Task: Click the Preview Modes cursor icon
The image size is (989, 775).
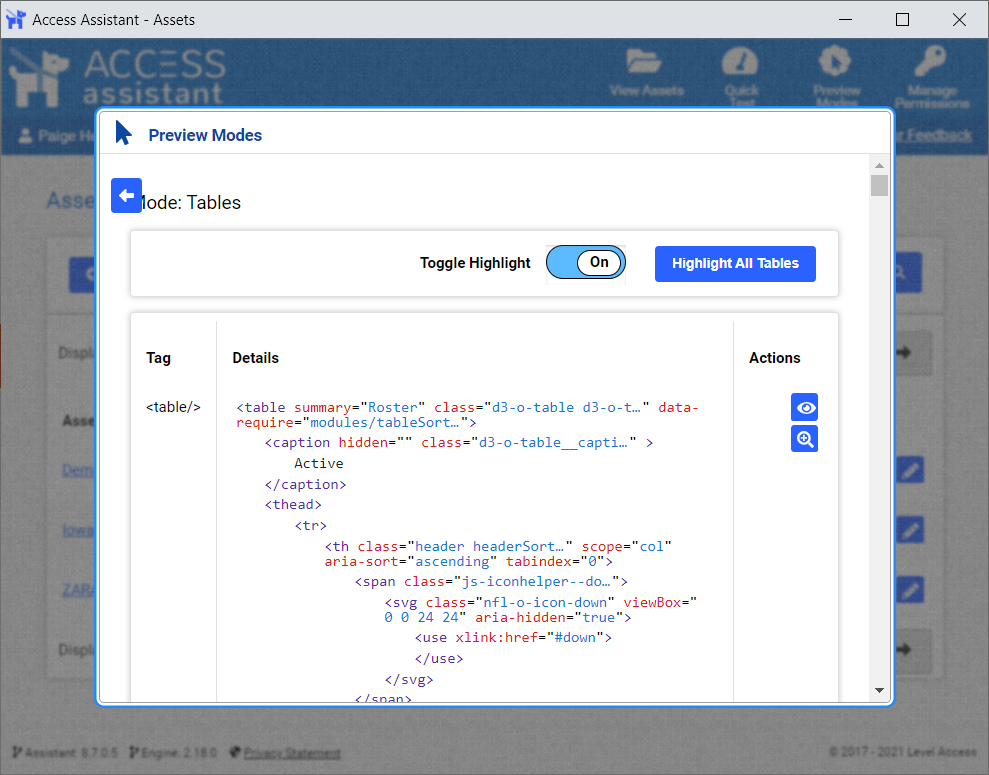Action: [x=124, y=133]
